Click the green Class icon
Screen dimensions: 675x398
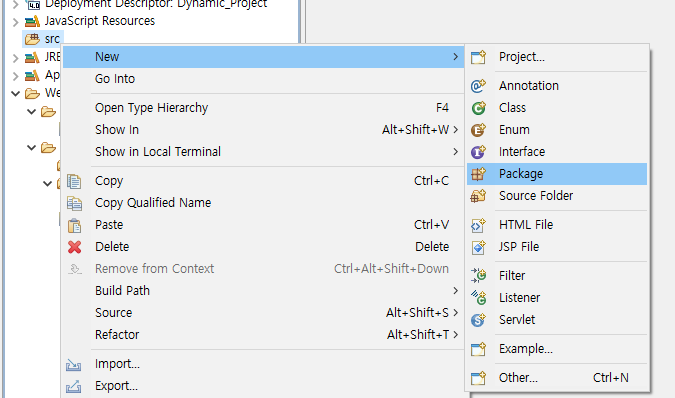click(x=478, y=108)
